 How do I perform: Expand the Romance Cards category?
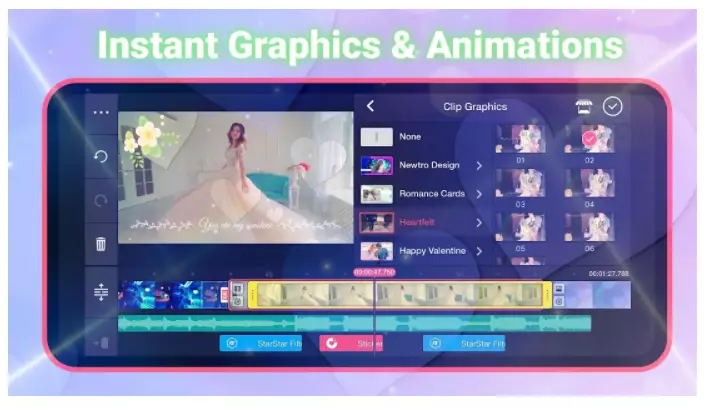click(479, 194)
